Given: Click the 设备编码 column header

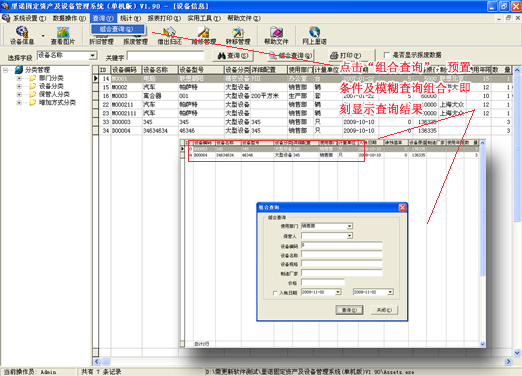Looking at the screenshot, I should point(126,70).
